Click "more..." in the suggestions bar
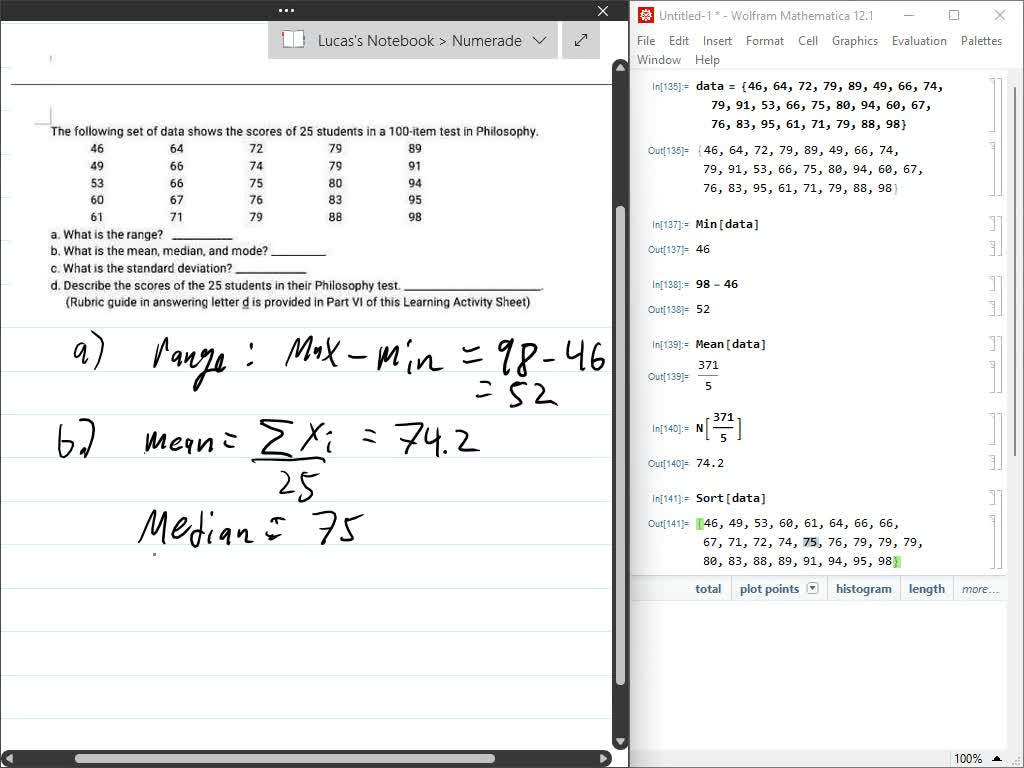 point(978,588)
